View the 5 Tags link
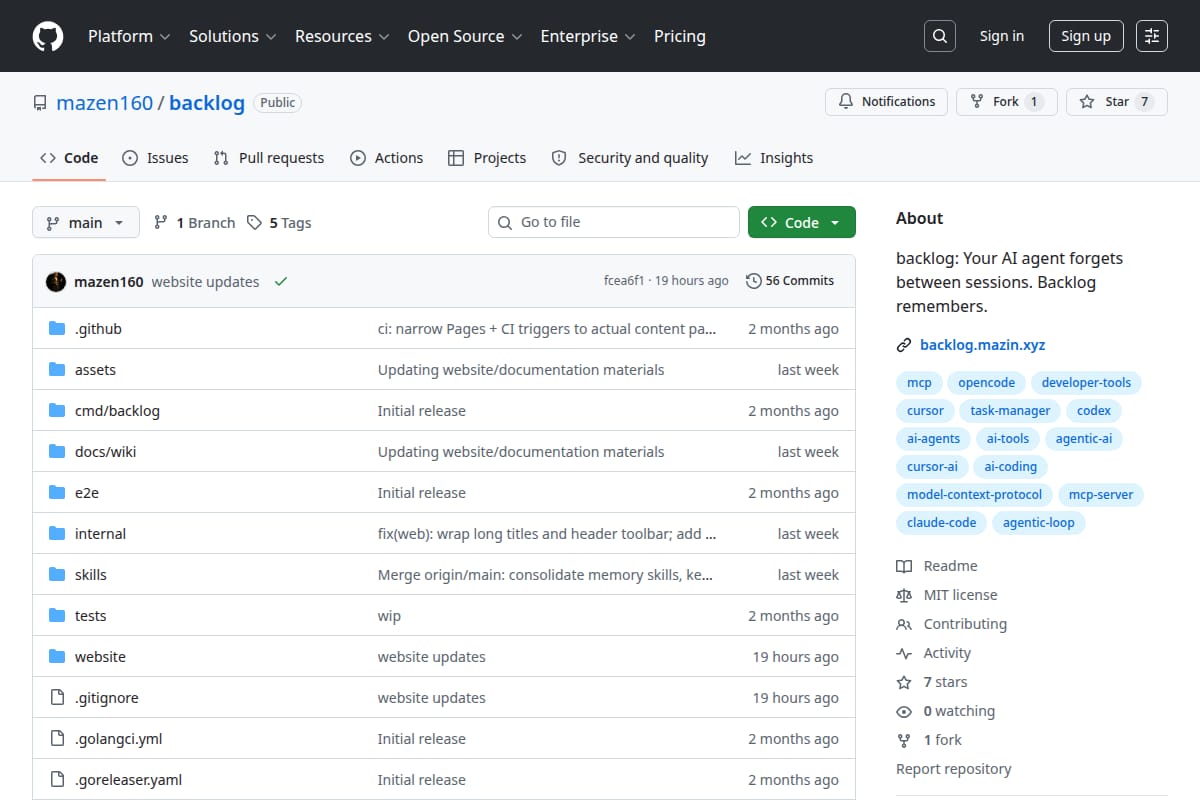 coord(279,223)
